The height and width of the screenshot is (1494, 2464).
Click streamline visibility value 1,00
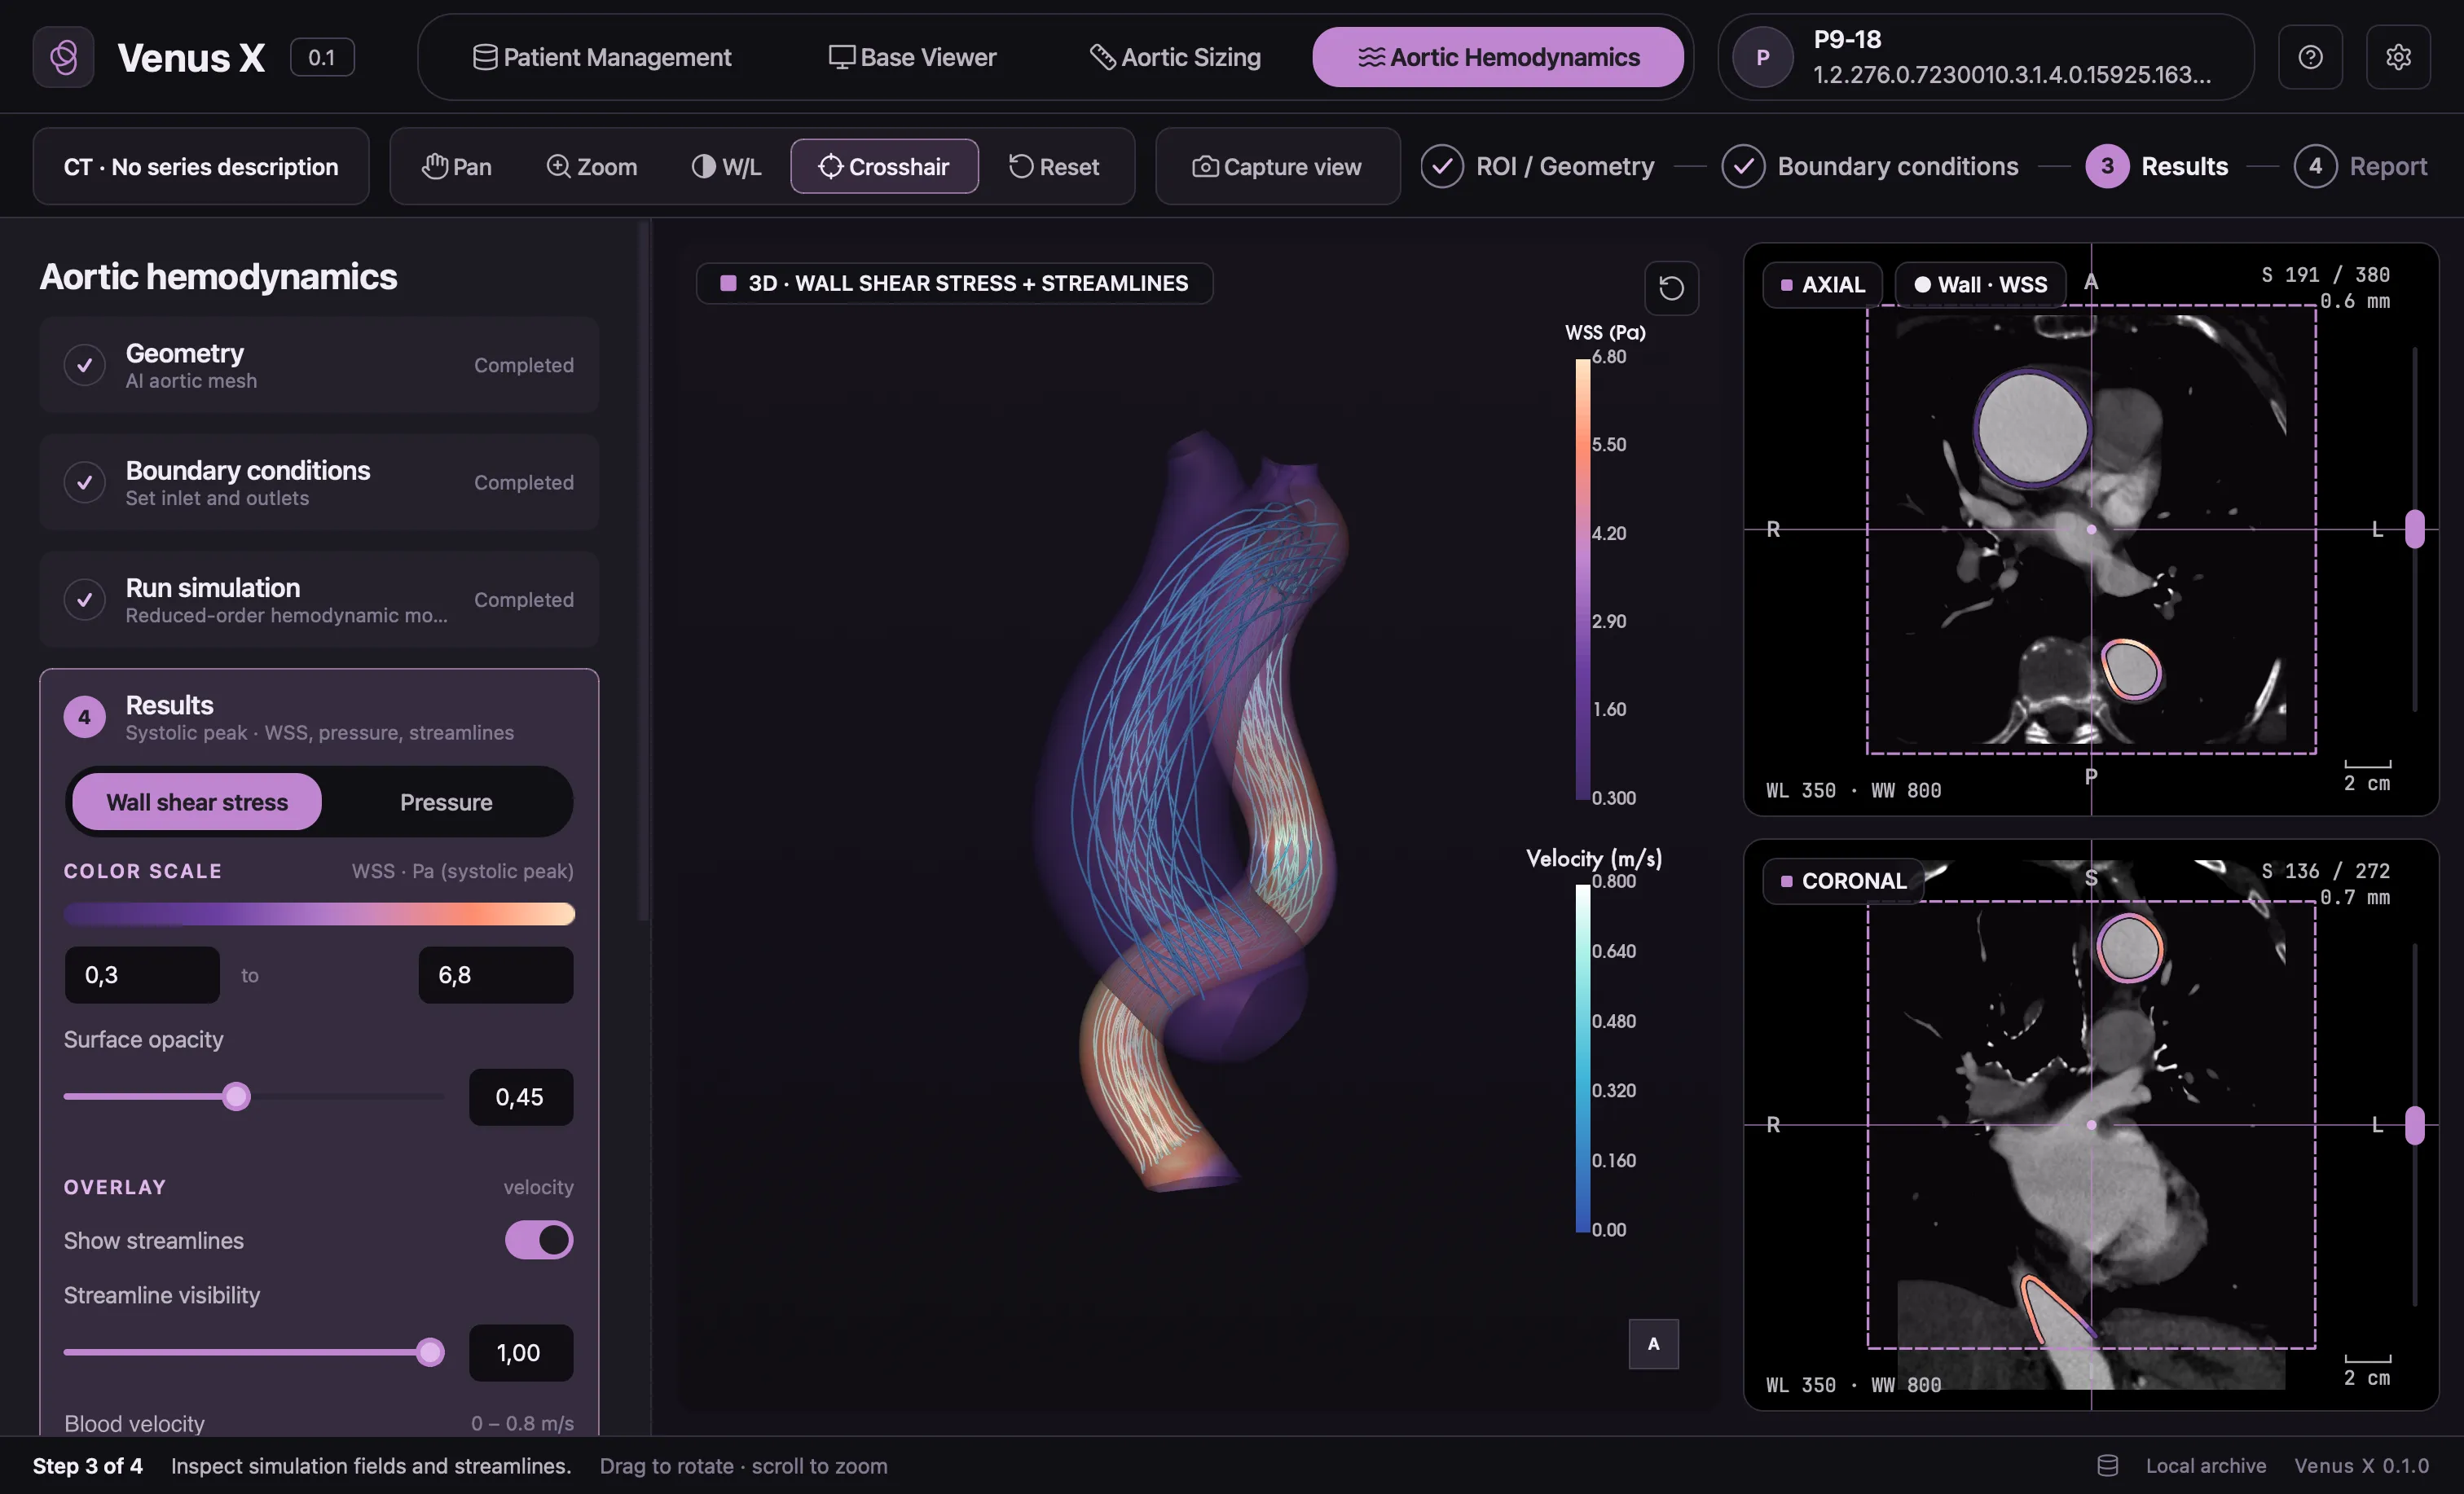[521, 1353]
